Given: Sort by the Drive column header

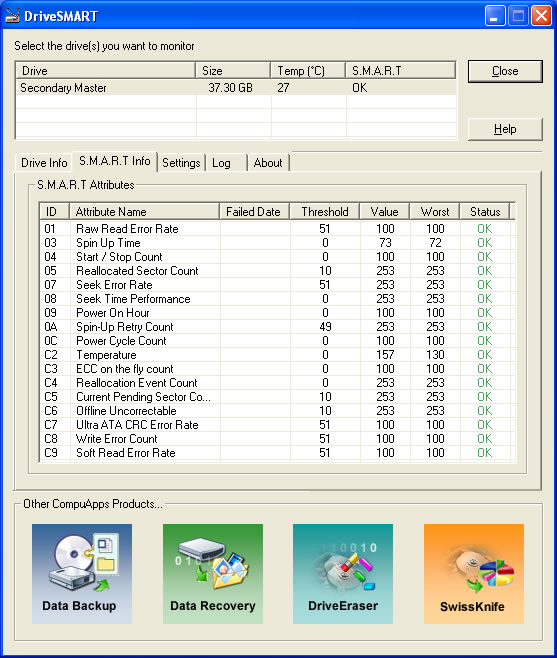Looking at the screenshot, I should [x=105, y=70].
